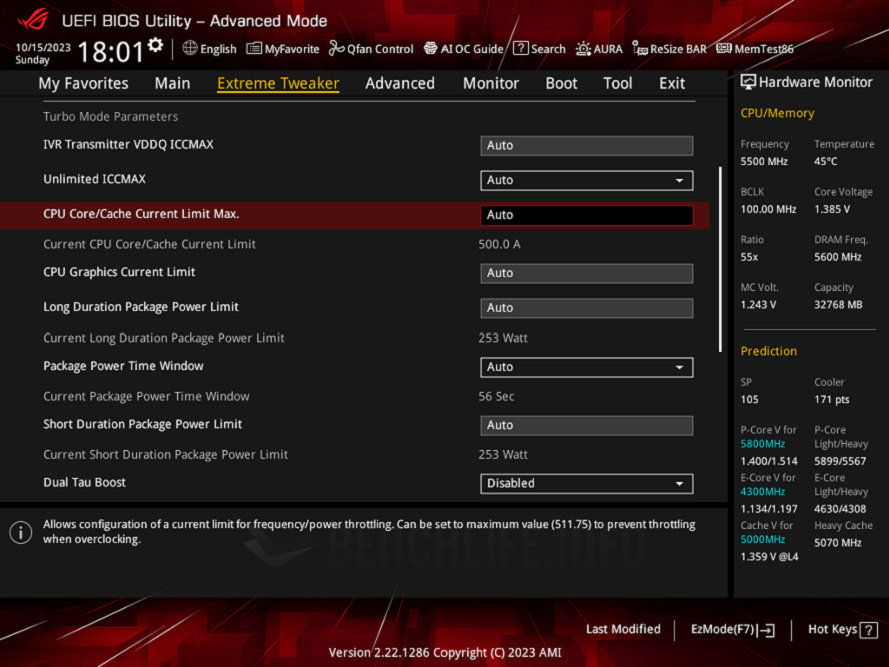Click the 56 Sec time window value
This screenshot has width=889, height=667.
click(x=496, y=396)
